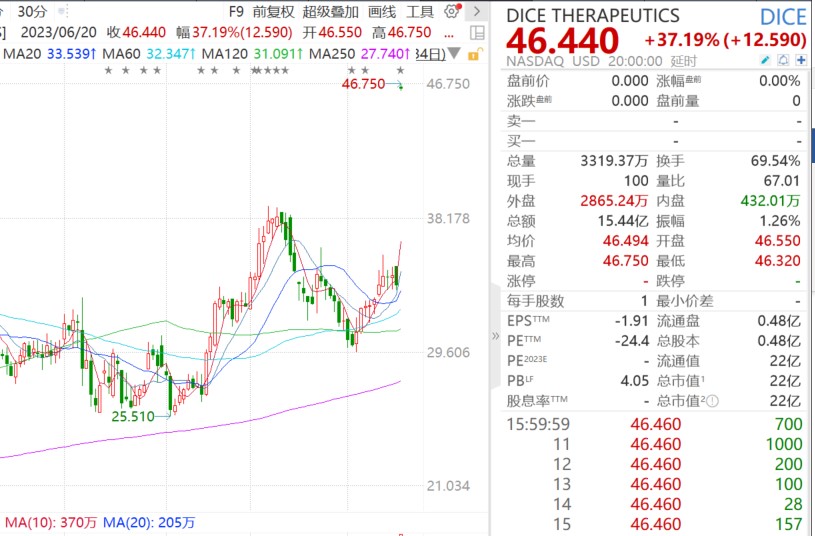
Task: Click the ellipsis after 高46.750
Action: click(x=449, y=34)
